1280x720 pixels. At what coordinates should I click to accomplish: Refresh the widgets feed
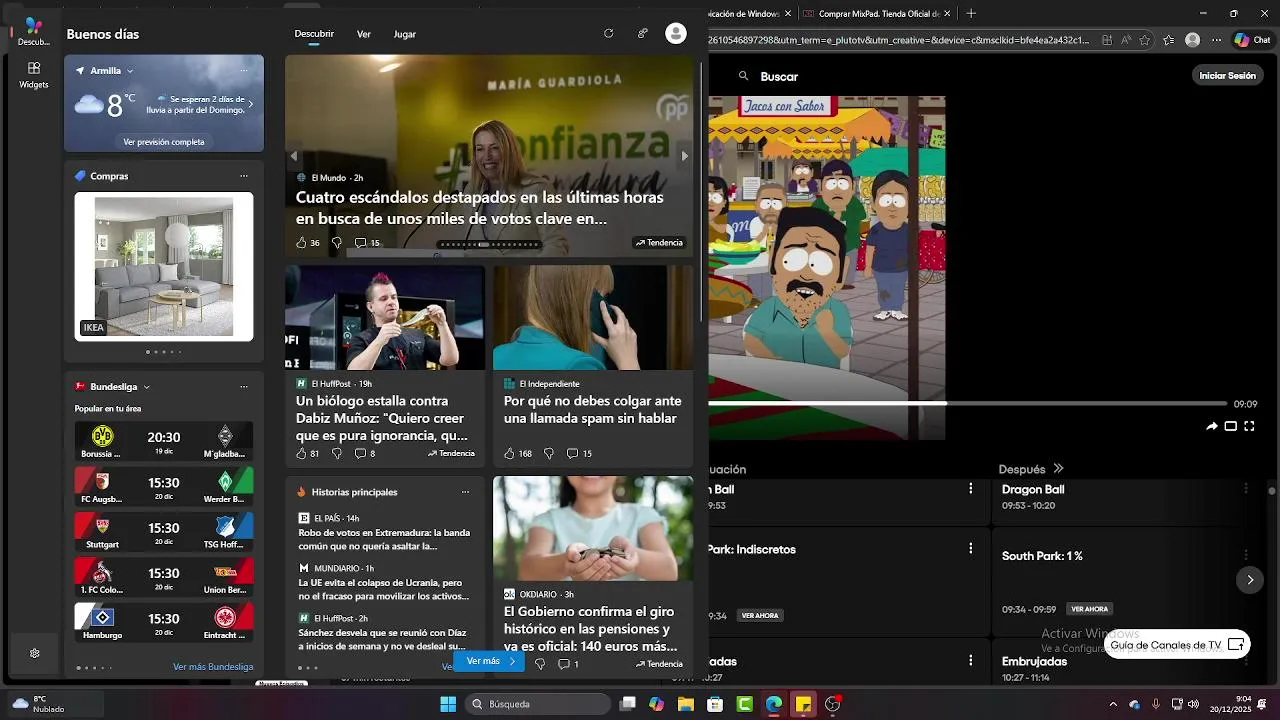pyautogui.click(x=608, y=33)
